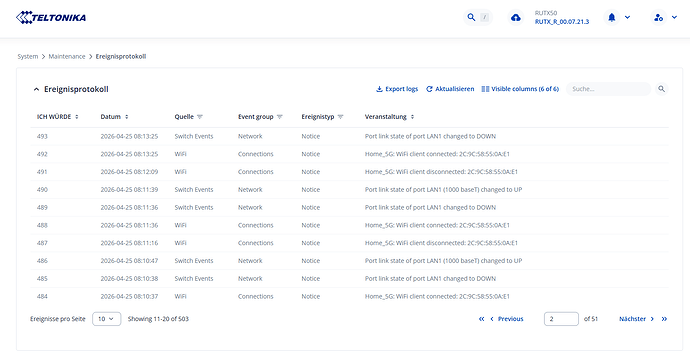Click the page number input field
The height and width of the screenshot is (361, 690).
(561, 319)
